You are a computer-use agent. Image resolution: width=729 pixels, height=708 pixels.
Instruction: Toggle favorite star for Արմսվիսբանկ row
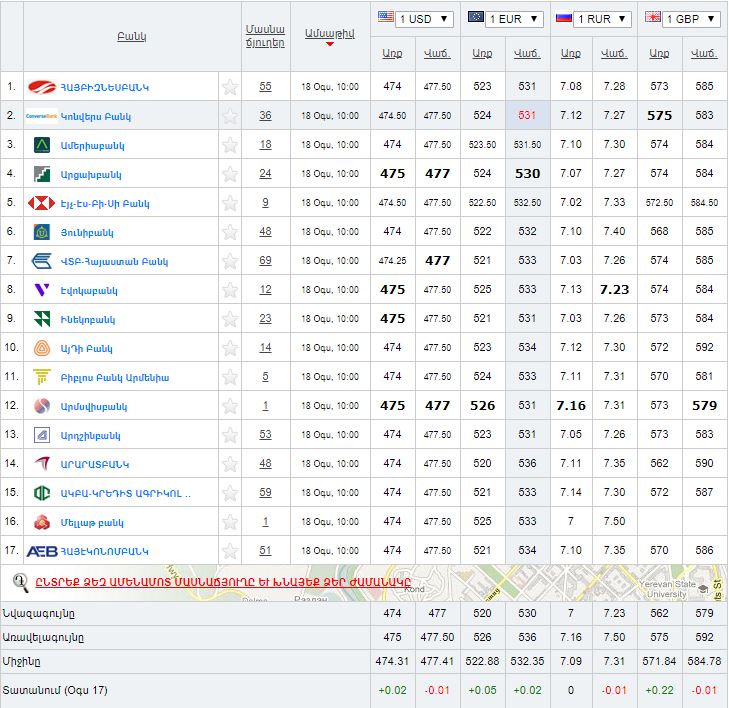(x=230, y=406)
